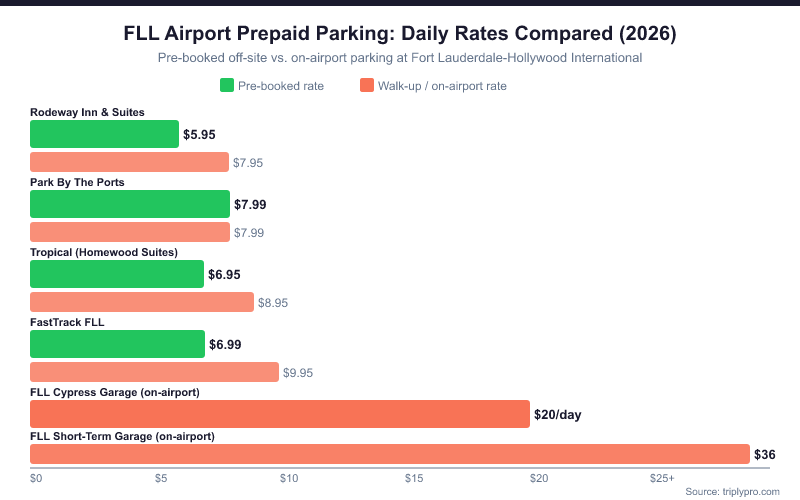Click the $10 axis tick label
The image size is (800, 500).
288,478
